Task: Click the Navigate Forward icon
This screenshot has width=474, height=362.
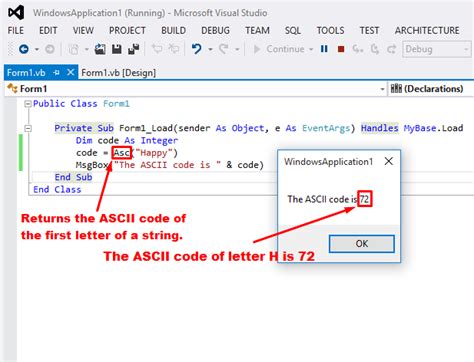Action: pos(50,49)
